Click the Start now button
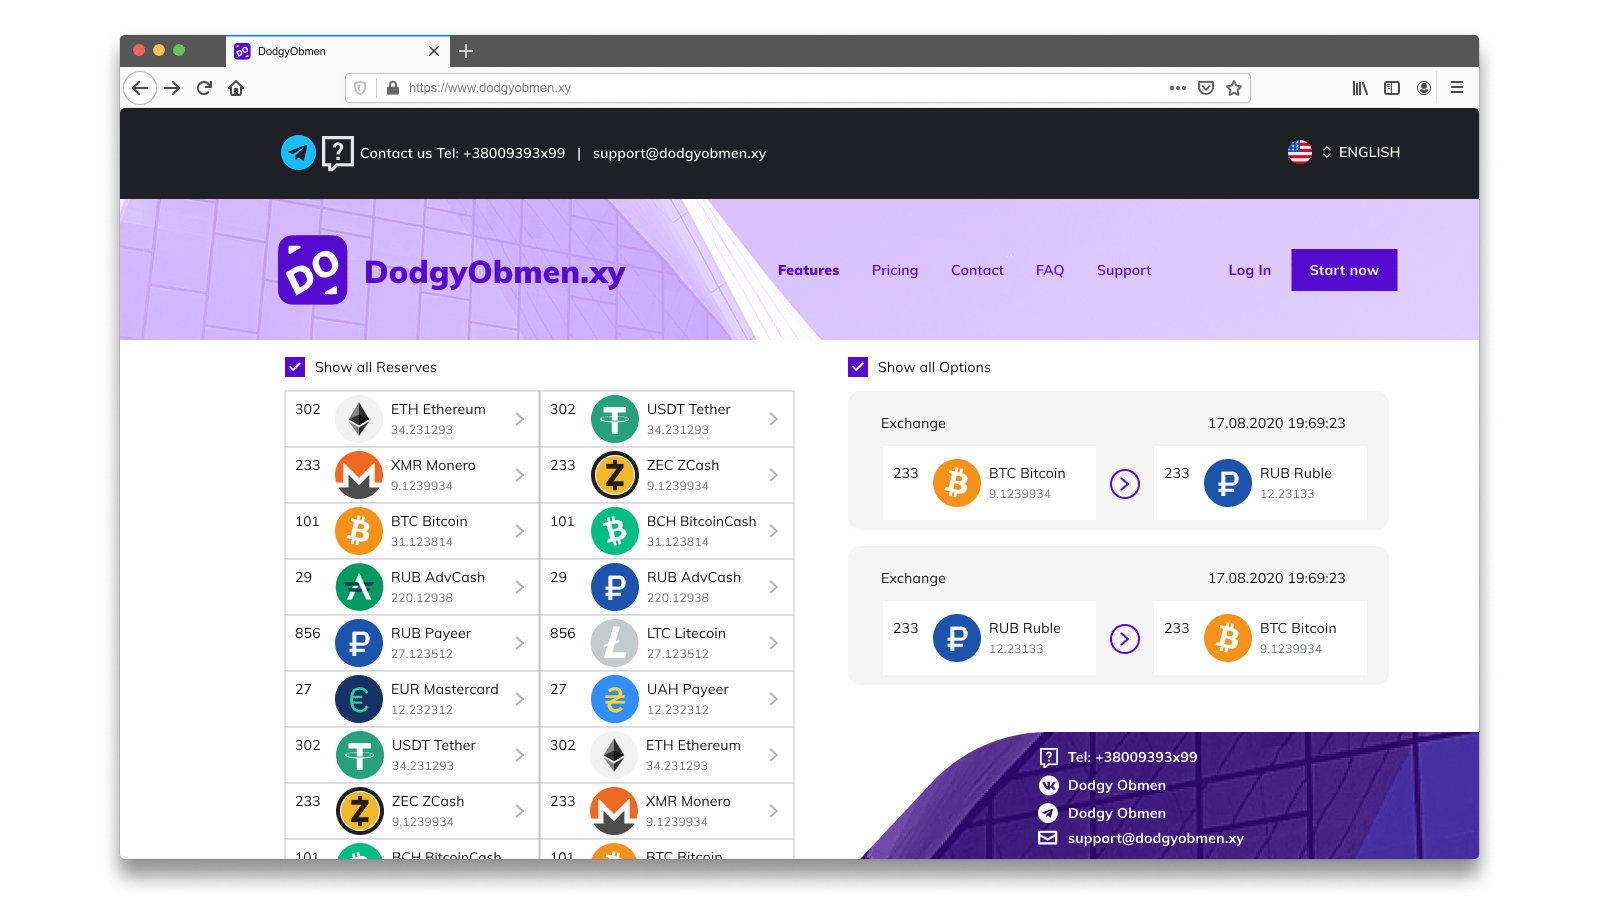 click(x=1344, y=270)
